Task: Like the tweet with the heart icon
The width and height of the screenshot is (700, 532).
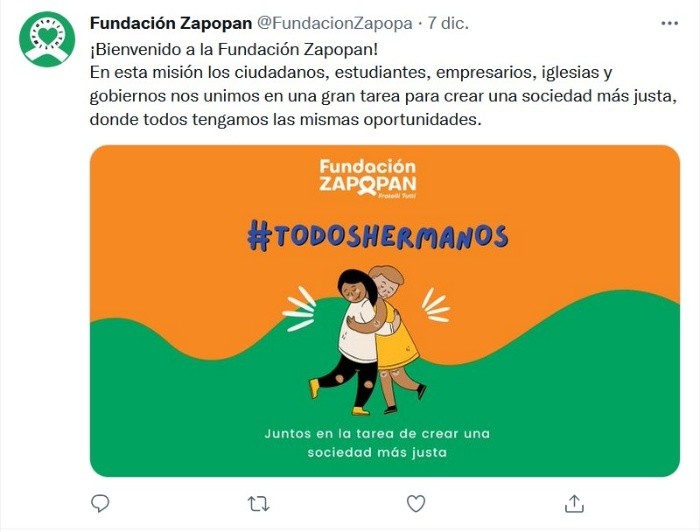Action: (416, 503)
